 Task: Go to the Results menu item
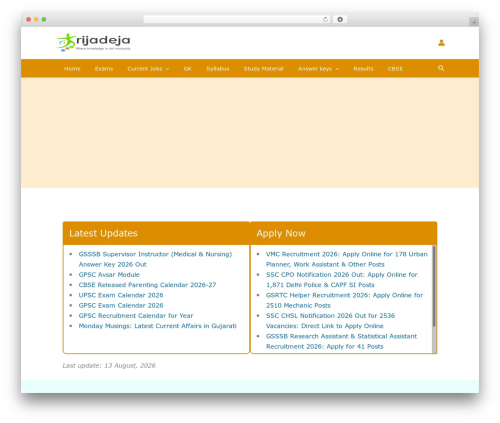tap(363, 69)
